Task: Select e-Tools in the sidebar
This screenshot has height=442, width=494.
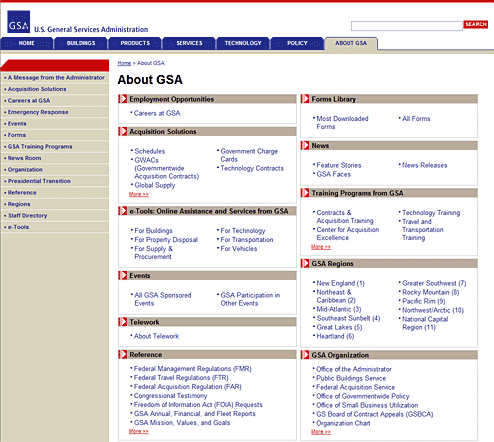Action: coord(18,227)
